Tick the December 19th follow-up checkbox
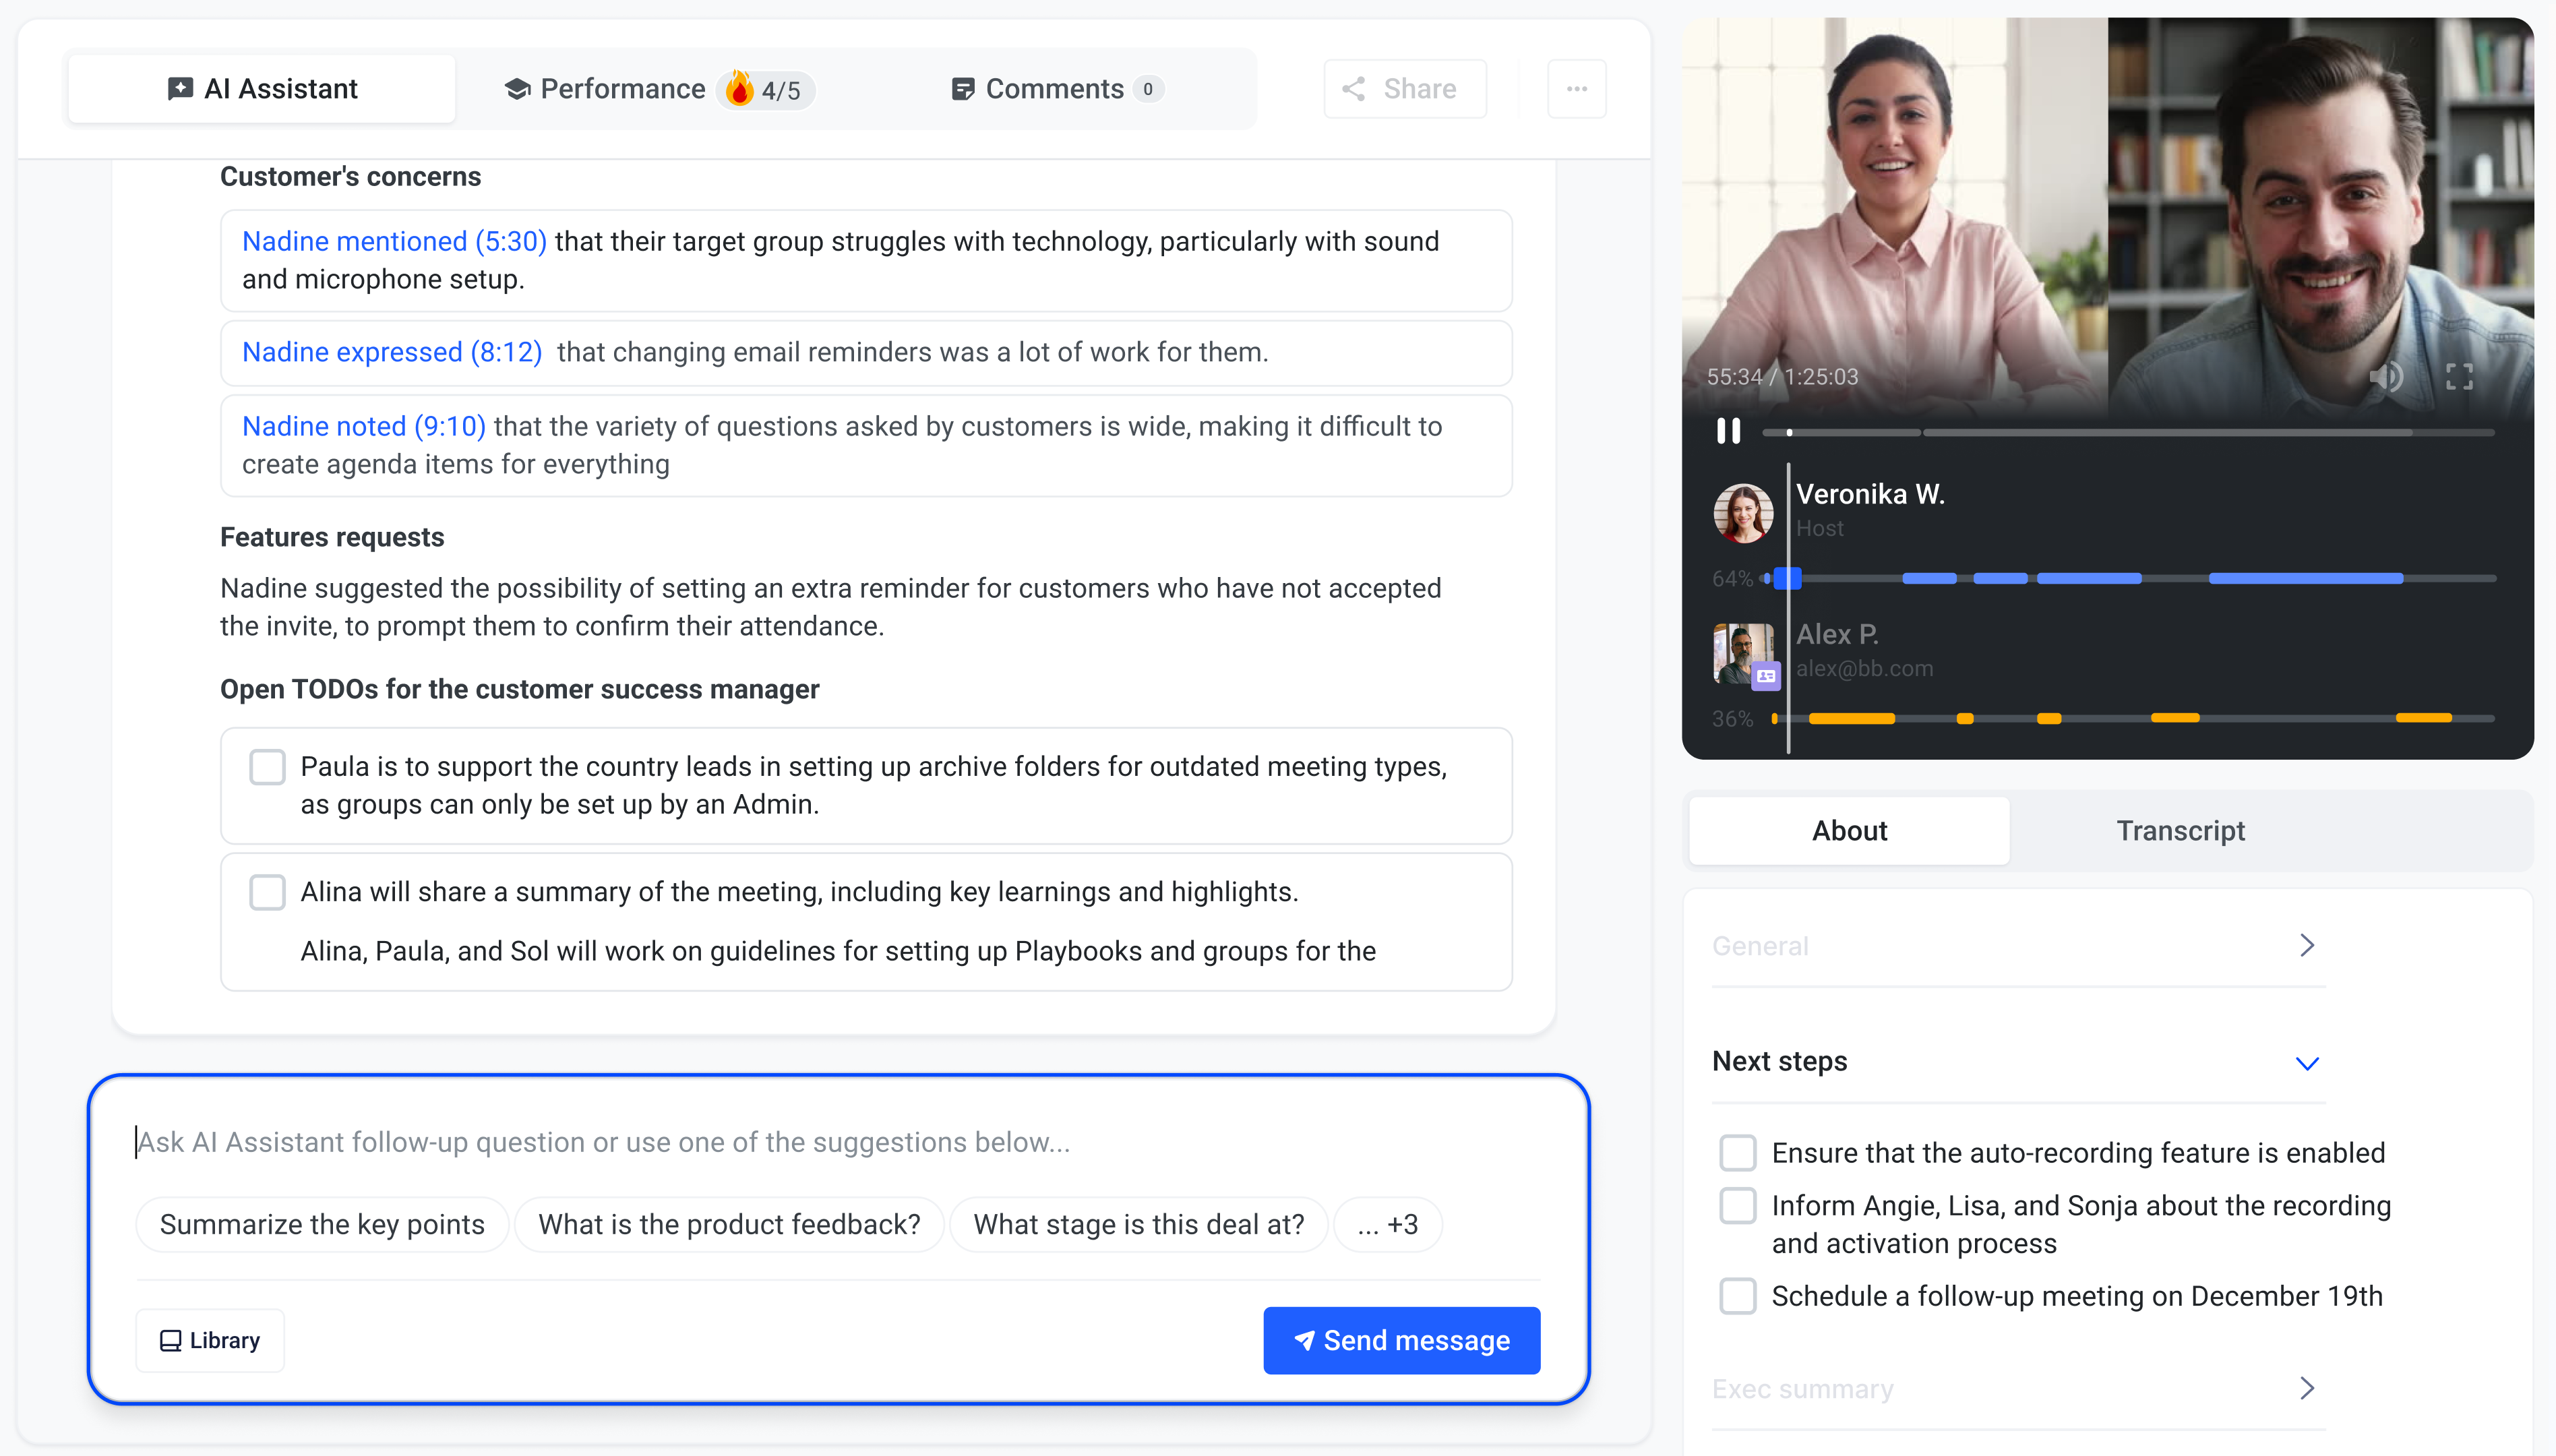The width and height of the screenshot is (2556, 1456). point(1737,1296)
